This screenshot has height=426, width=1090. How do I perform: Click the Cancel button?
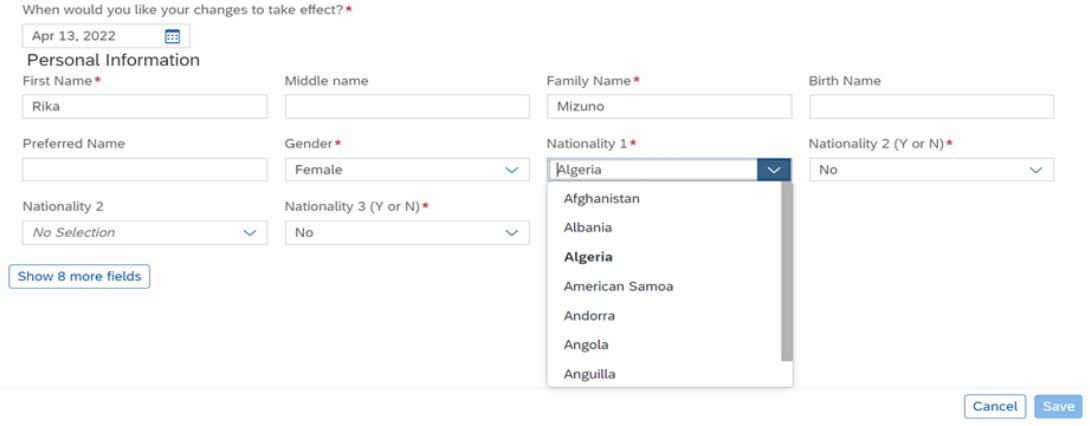(x=995, y=407)
